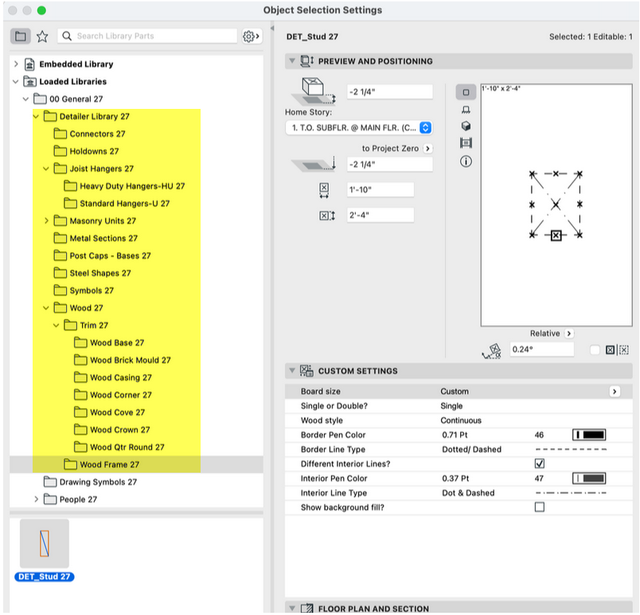
Task: Click the search magnifier icon
Action: (x=67, y=36)
